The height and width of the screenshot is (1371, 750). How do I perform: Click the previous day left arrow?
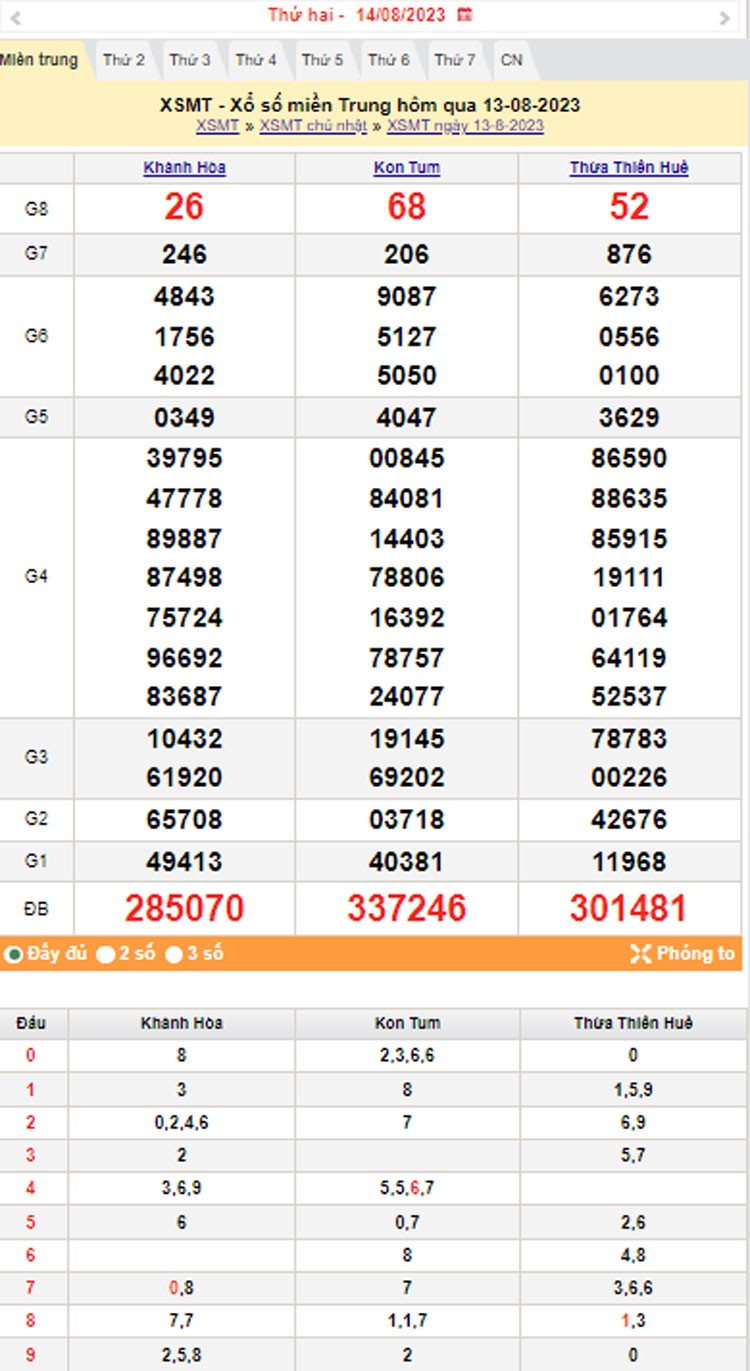point(15,17)
